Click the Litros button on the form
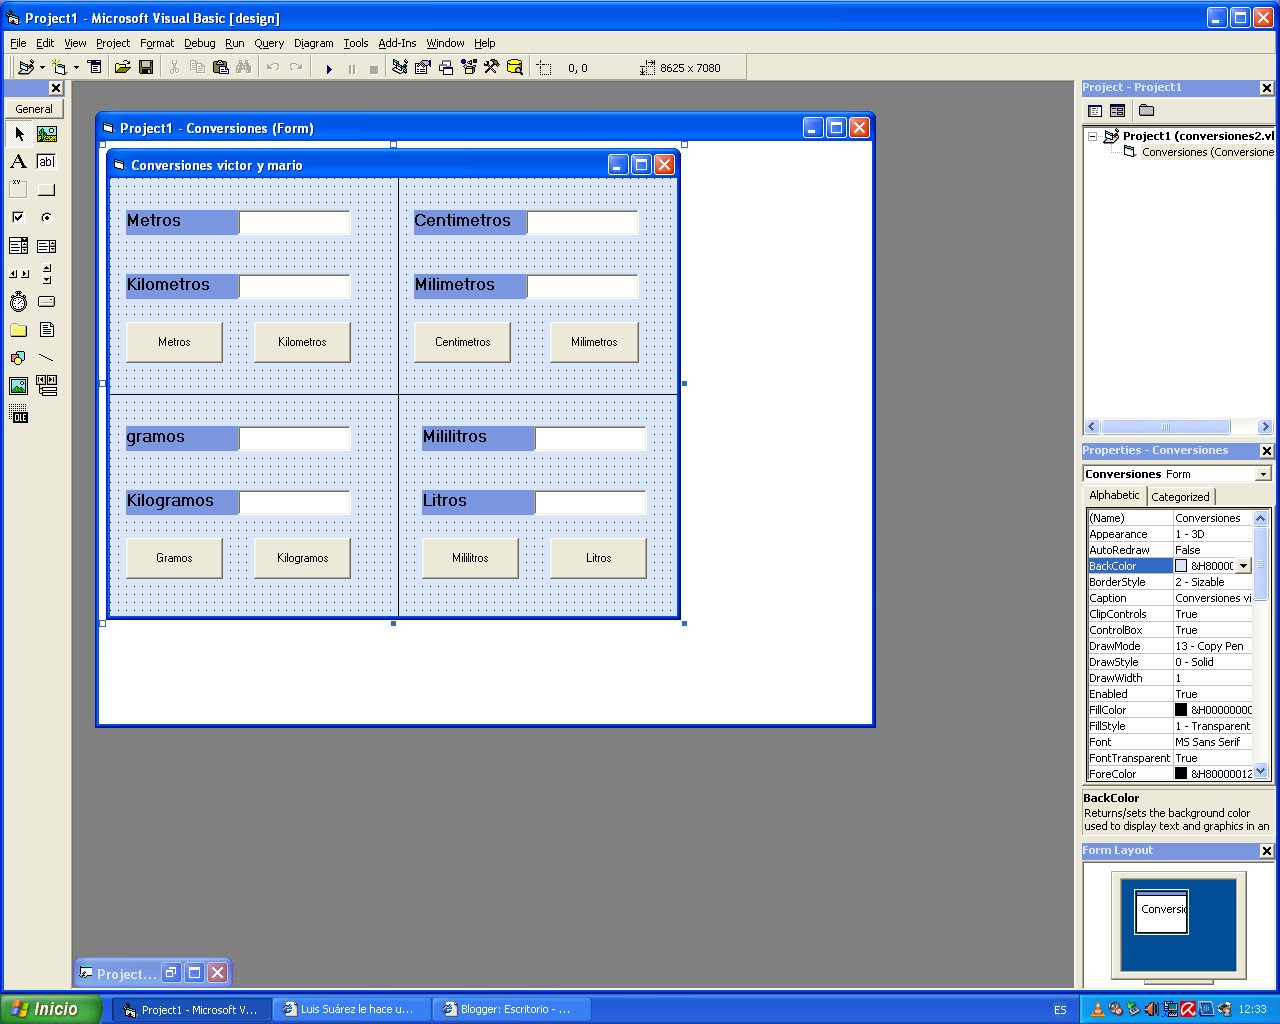 597,558
